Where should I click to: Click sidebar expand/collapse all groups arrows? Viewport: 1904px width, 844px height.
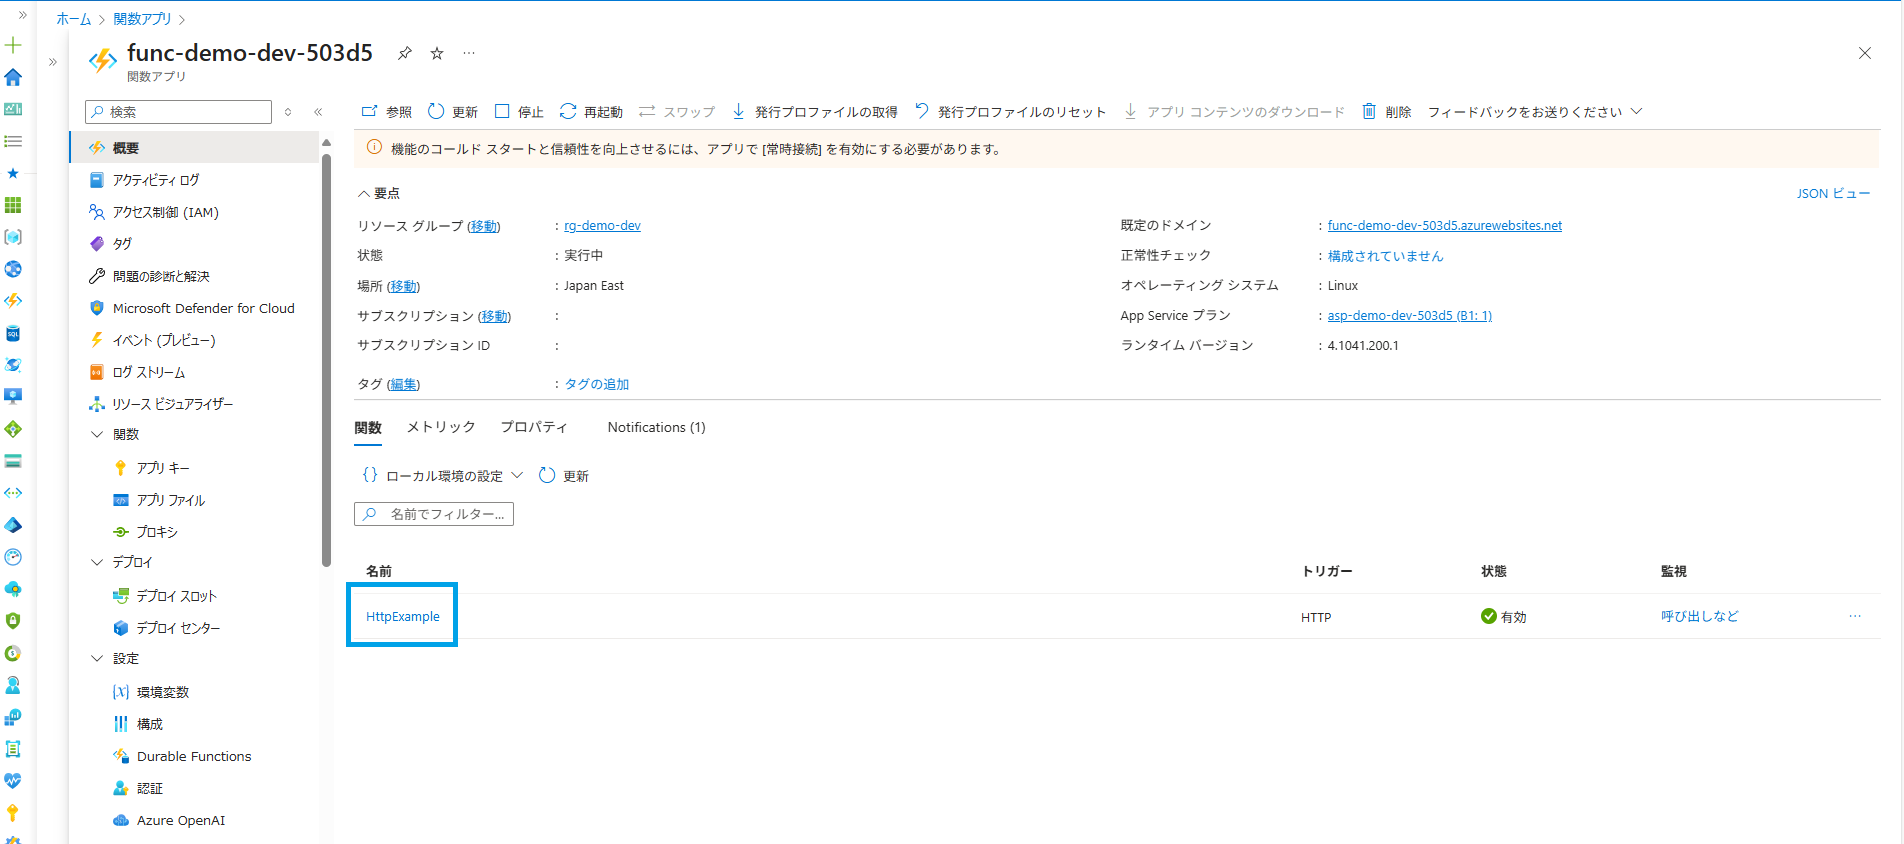coord(288,112)
